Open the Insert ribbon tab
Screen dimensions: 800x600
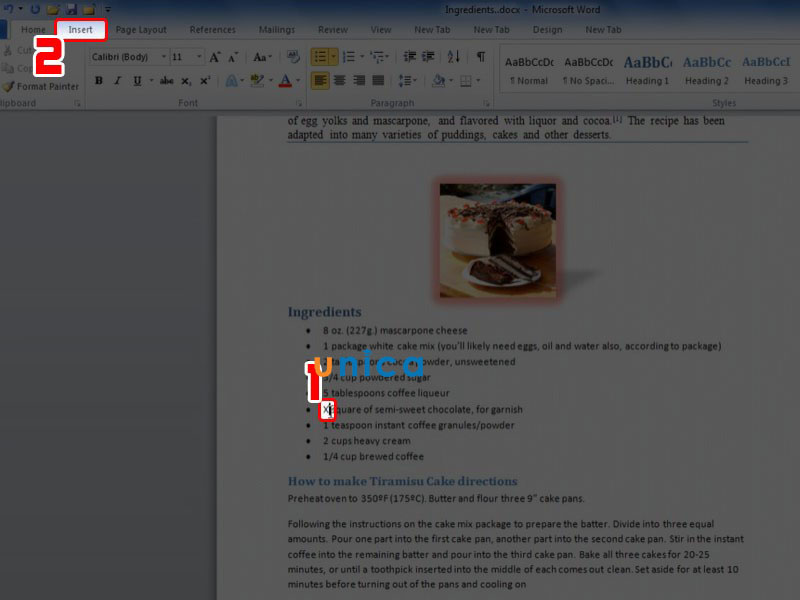[x=80, y=30]
